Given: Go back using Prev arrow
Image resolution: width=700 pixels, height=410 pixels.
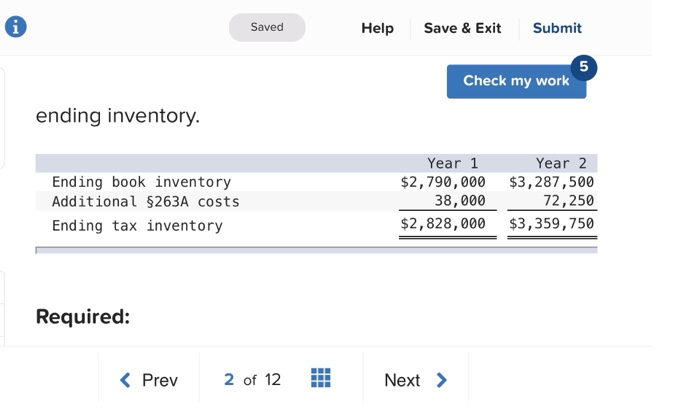Looking at the screenshot, I should (x=125, y=380).
